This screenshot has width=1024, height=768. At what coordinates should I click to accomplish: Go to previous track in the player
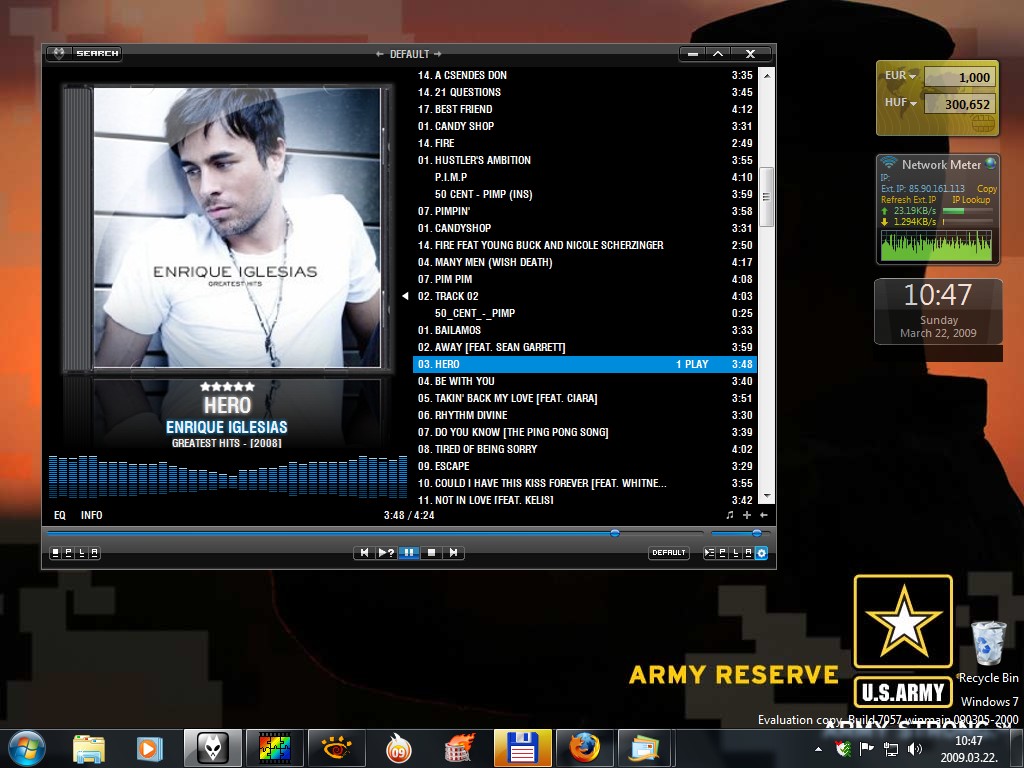364,552
